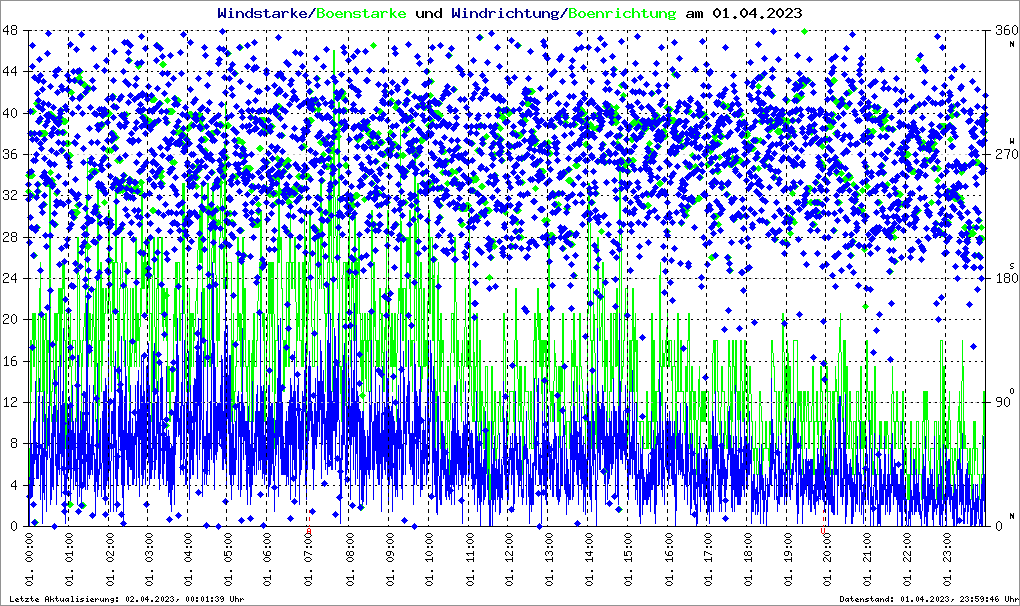The height and width of the screenshot is (606, 1020).
Task: Click the '01. 07:00' time axis label
Action: click(x=308, y=559)
